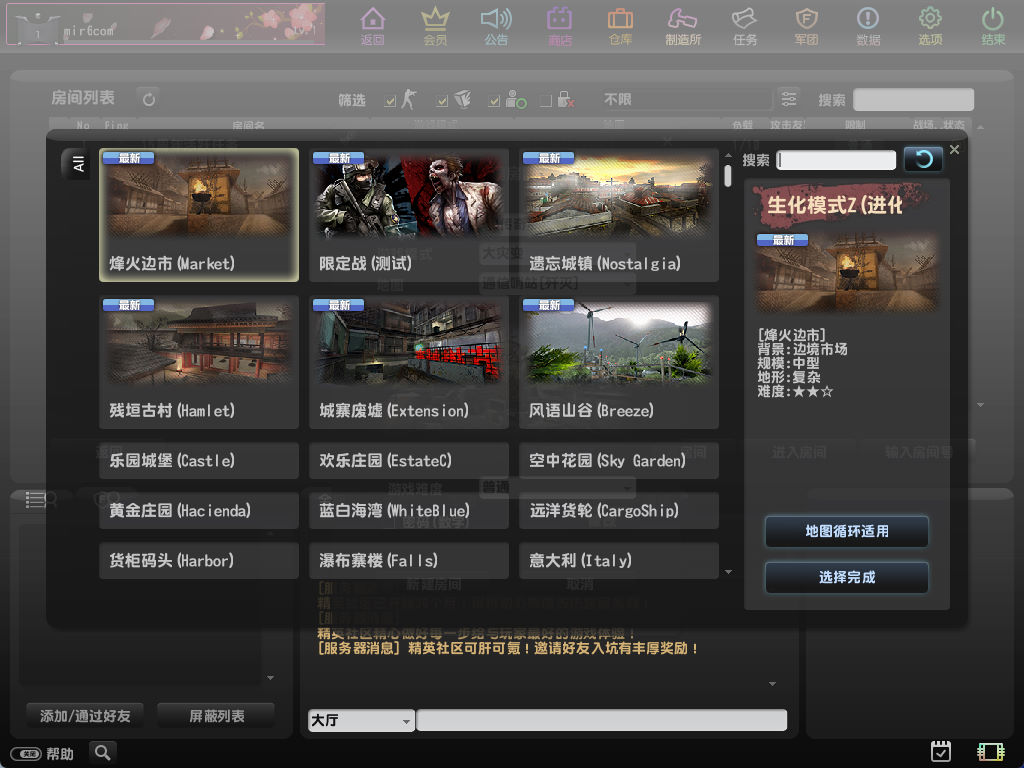Screen dimensions: 1024x768
Task: Toggle the player status filter checkbox
Action: tap(494, 101)
